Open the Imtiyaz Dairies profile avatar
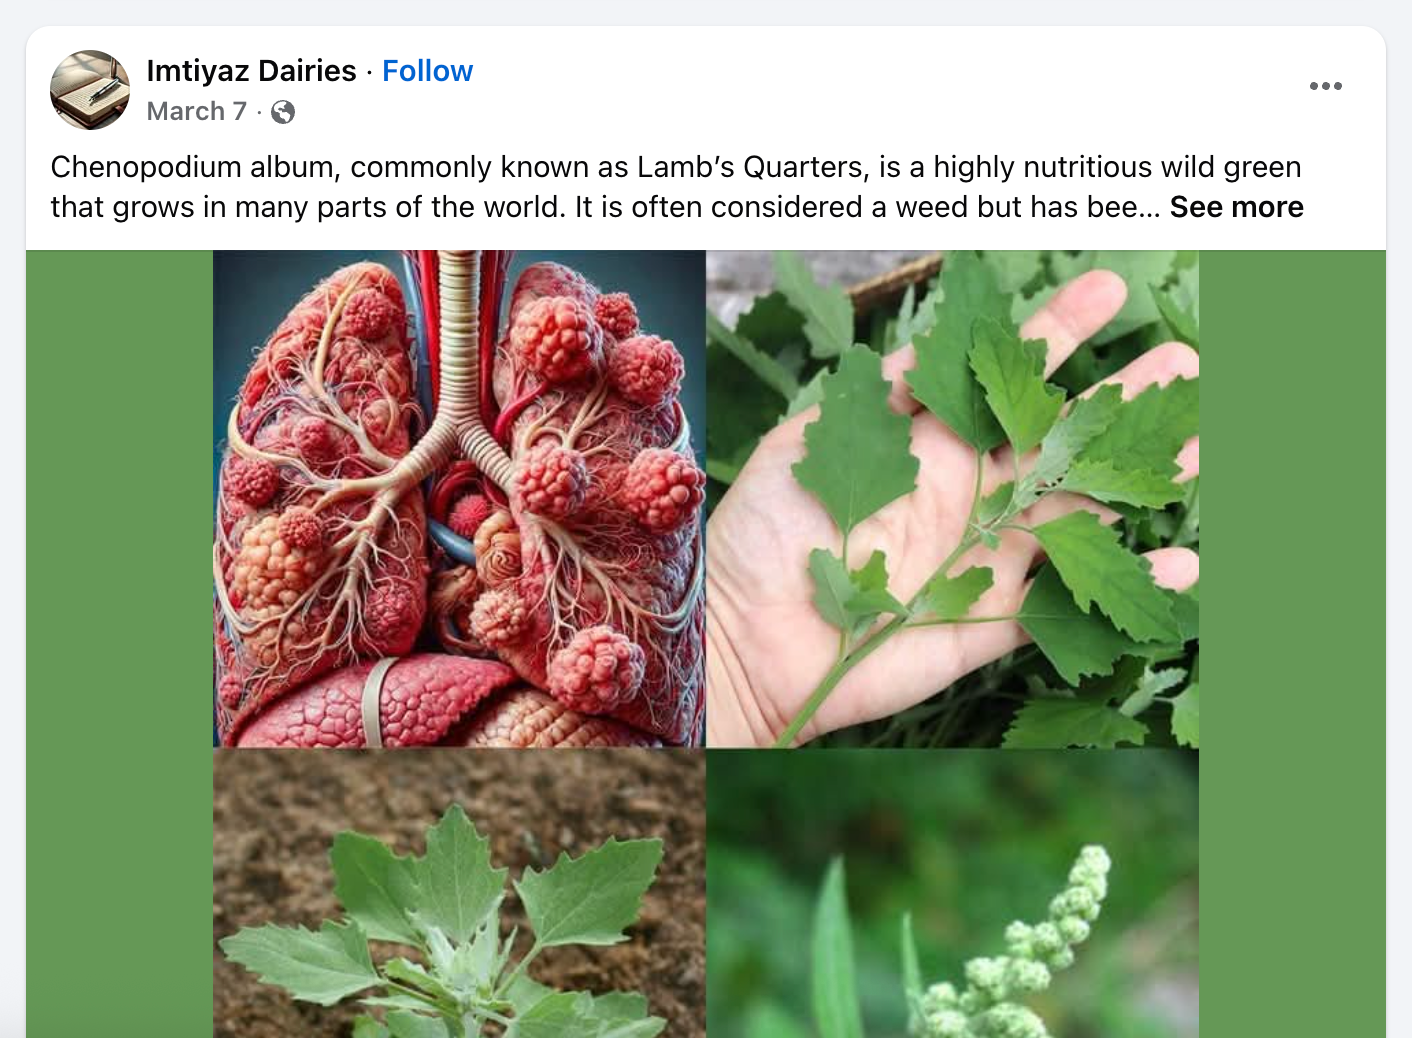Image resolution: width=1412 pixels, height=1038 pixels. pos(90,90)
